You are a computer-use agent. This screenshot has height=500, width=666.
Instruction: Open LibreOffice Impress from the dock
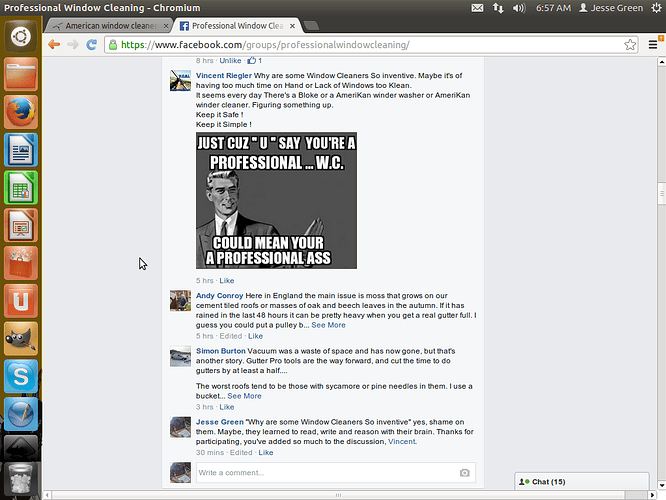[x=21, y=225]
